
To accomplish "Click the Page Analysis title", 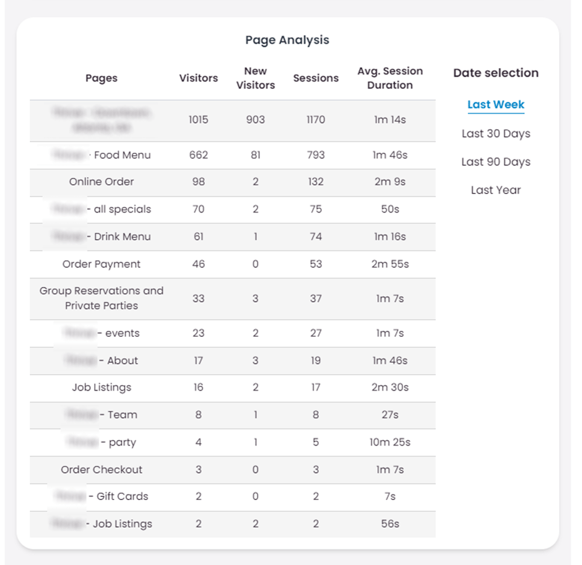I will [287, 40].
